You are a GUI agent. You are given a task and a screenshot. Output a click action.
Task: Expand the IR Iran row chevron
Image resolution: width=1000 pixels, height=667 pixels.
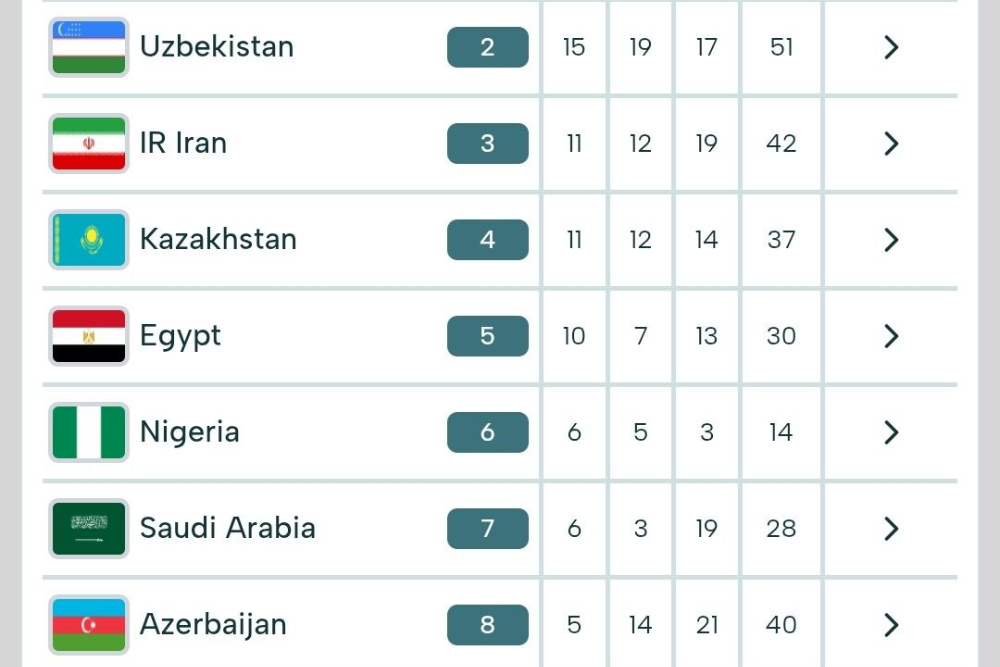891,144
